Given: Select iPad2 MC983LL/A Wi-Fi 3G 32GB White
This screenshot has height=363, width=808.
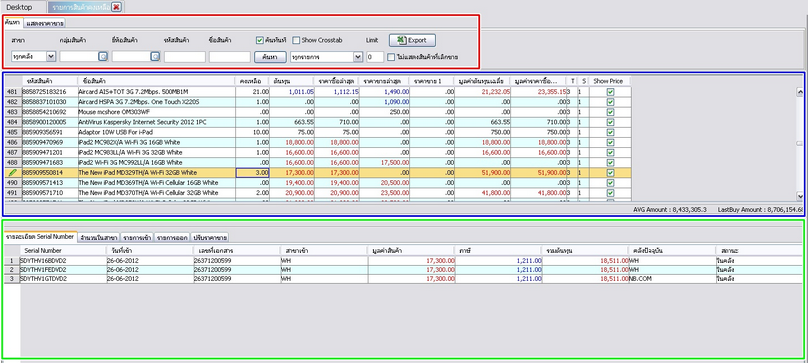Looking at the screenshot, I should pyautogui.click(x=317, y=153).
